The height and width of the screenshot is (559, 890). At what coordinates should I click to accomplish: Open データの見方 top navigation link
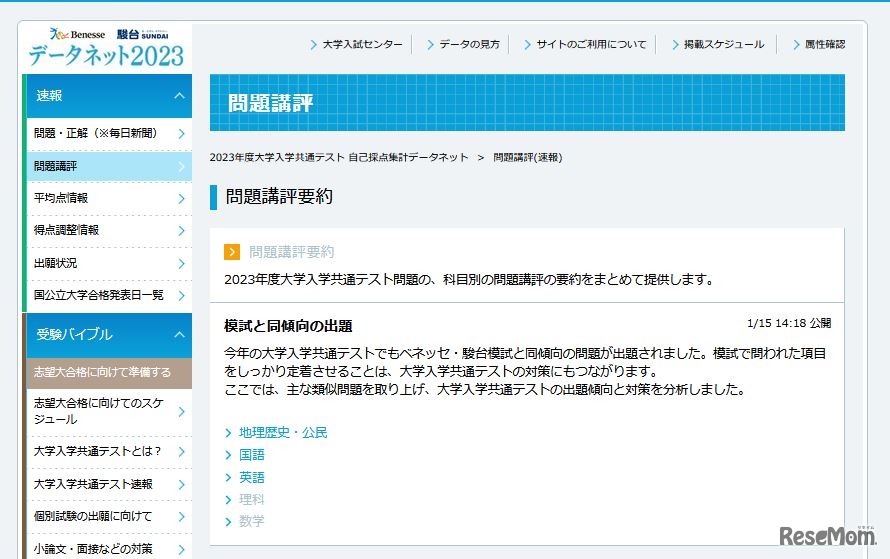[x=469, y=44]
